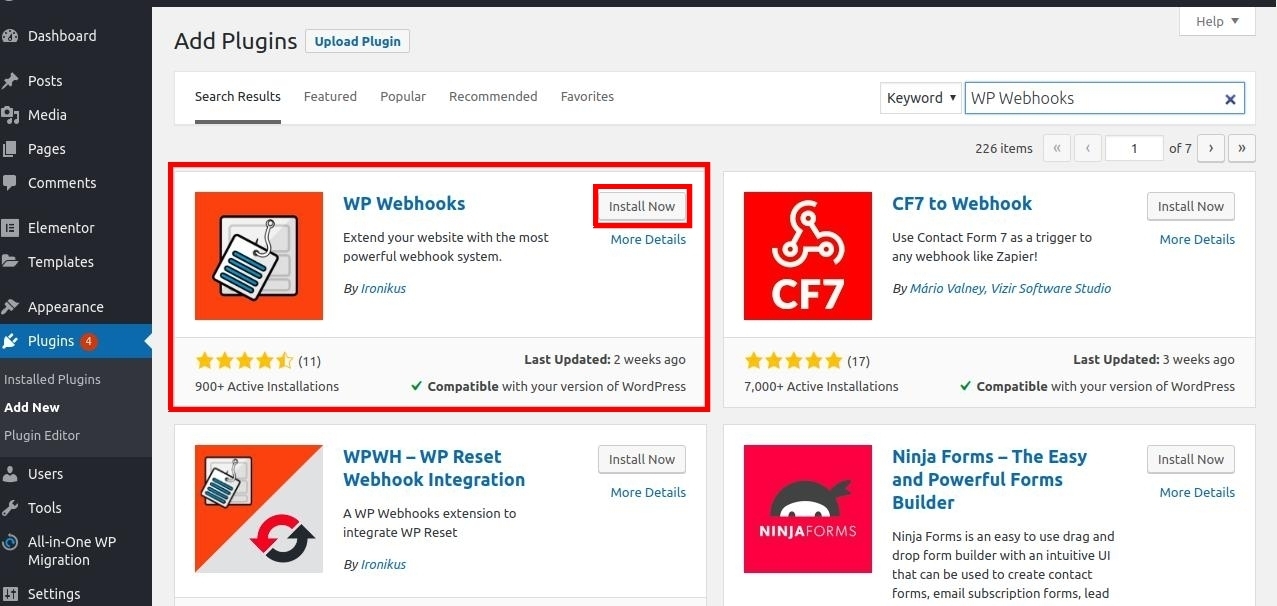Open More Details for Ninja Forms
The height and width of the screenshot is (606, 1277).
[1197, 493]
